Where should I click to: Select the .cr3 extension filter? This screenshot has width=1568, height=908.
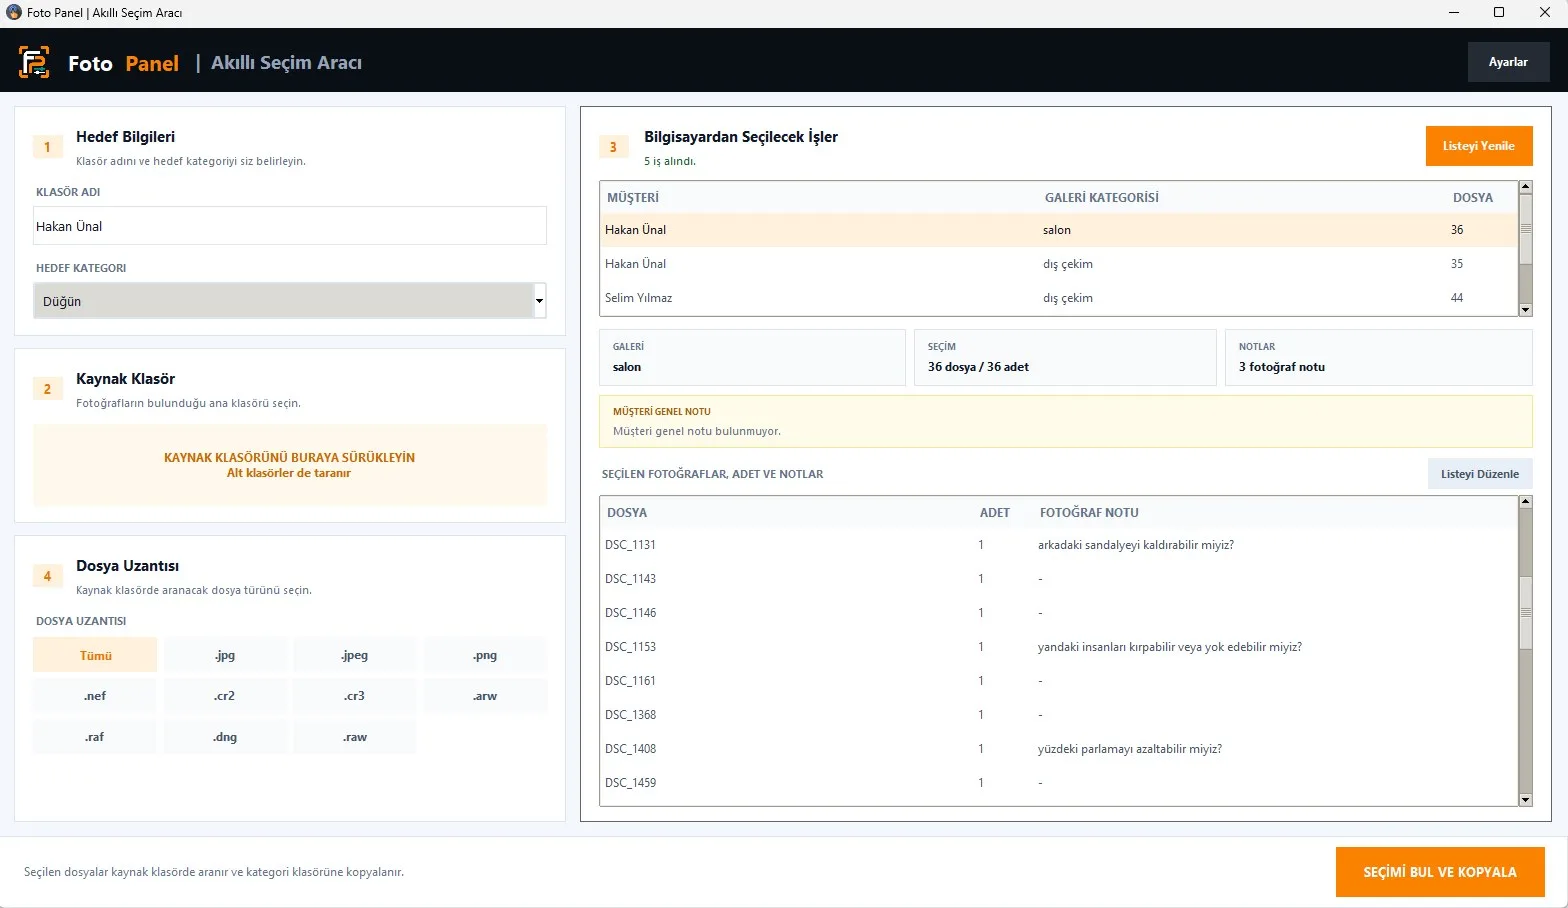(x=355, y=696)
